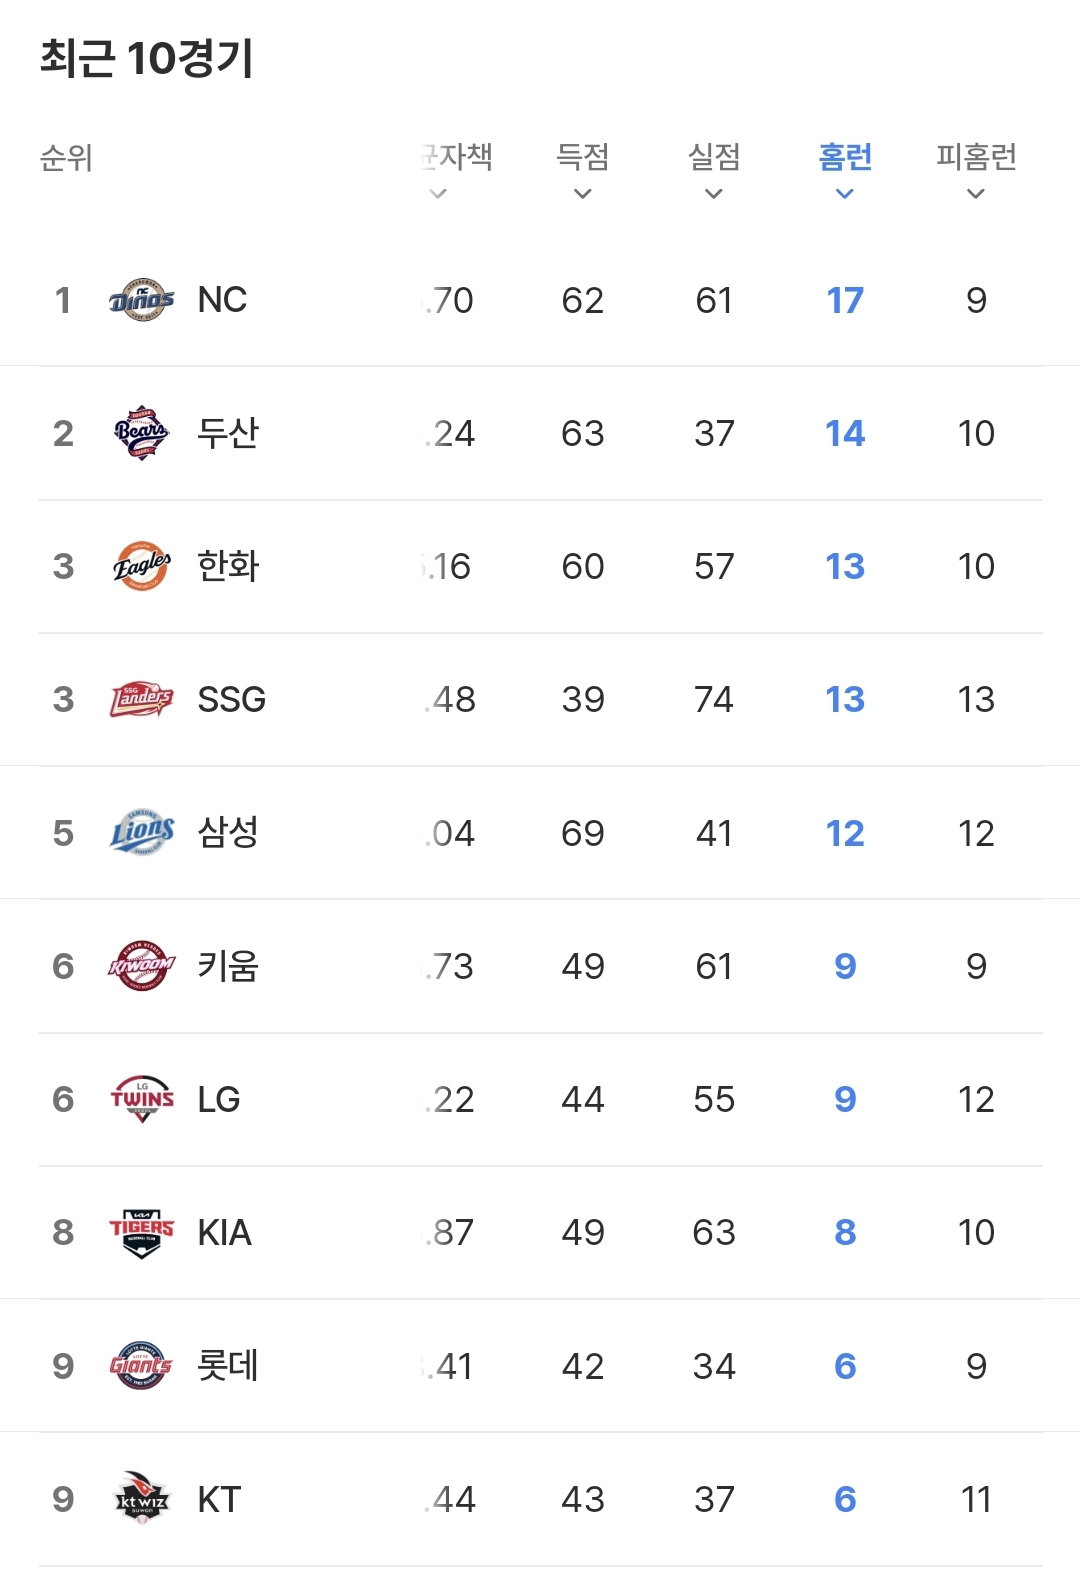Tap the KIA Tigers logo
Screen dimensions: 1080x1583
[x=141, y=1232]
